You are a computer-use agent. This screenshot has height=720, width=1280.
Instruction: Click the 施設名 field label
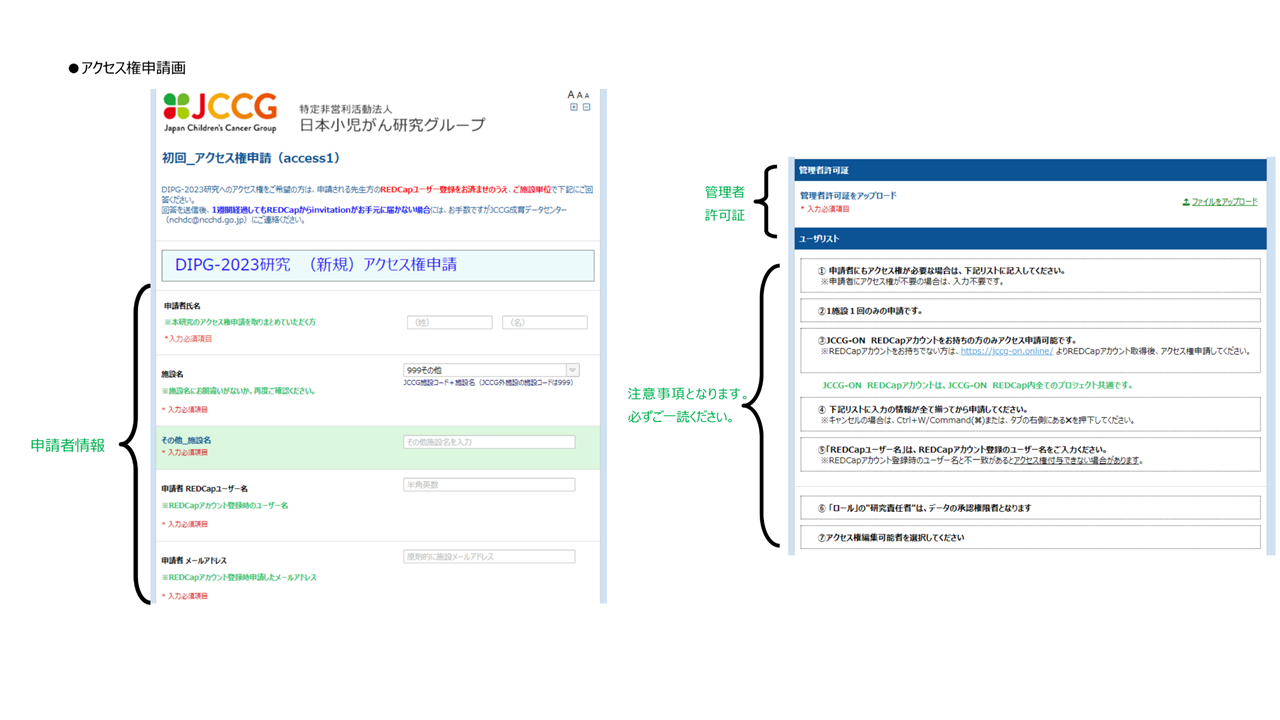tap(172, 374)
